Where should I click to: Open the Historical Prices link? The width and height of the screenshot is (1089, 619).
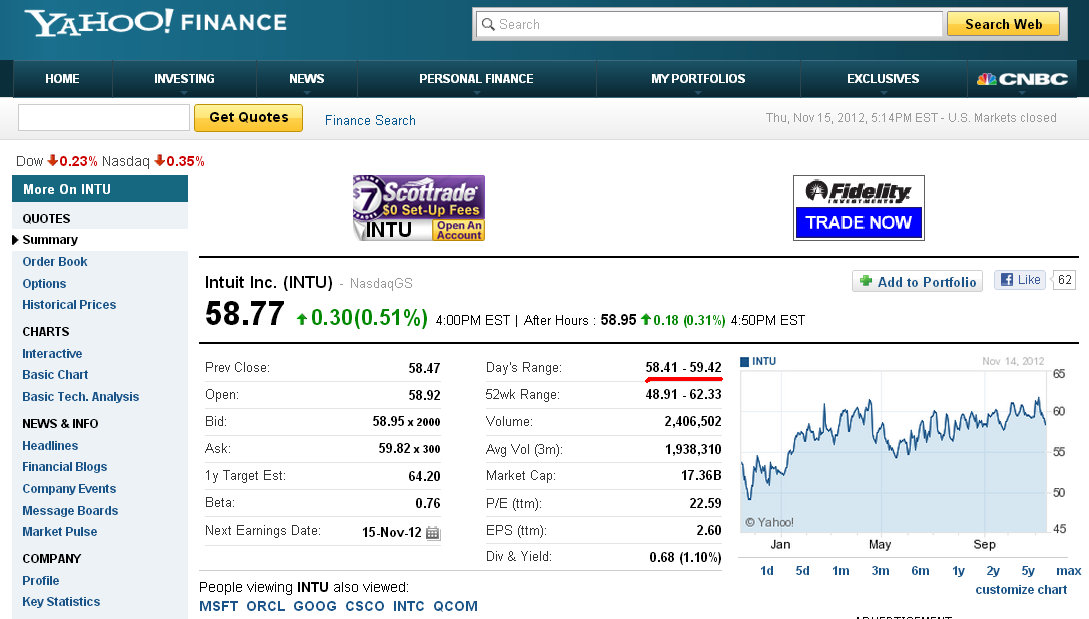pyautogui.click(x=69, y=305)
